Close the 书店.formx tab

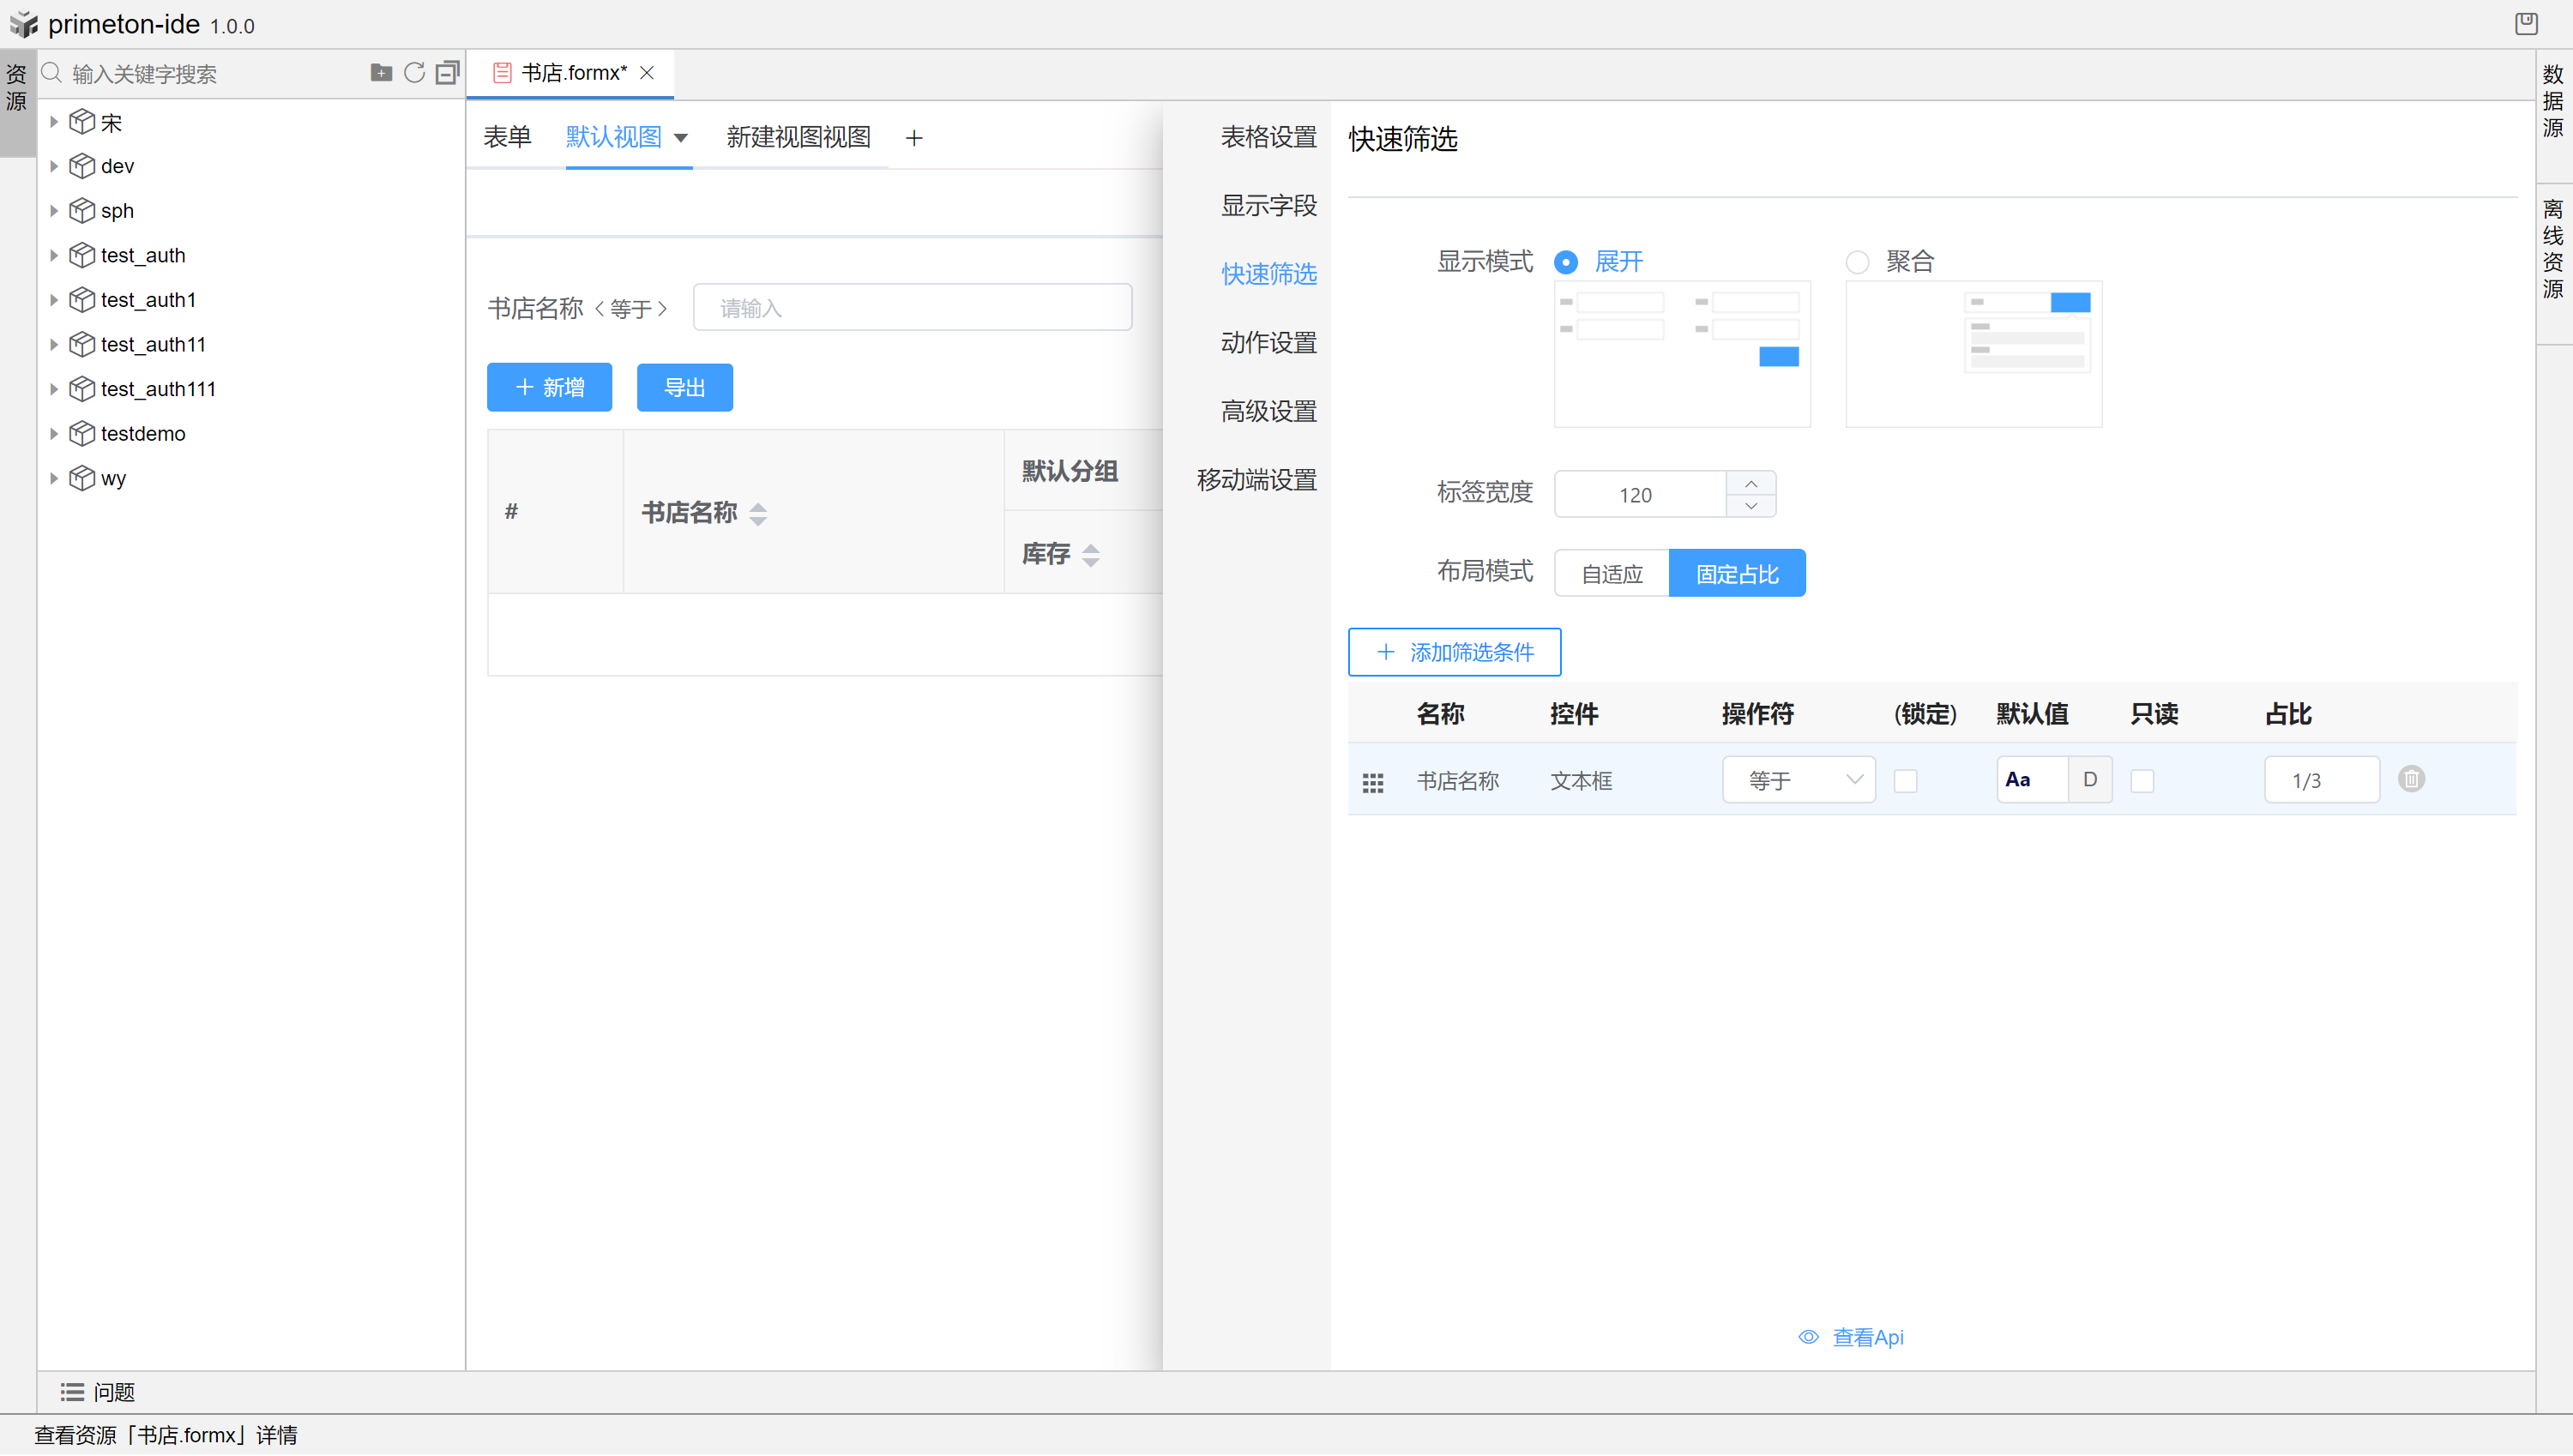[x=647, y=73]
